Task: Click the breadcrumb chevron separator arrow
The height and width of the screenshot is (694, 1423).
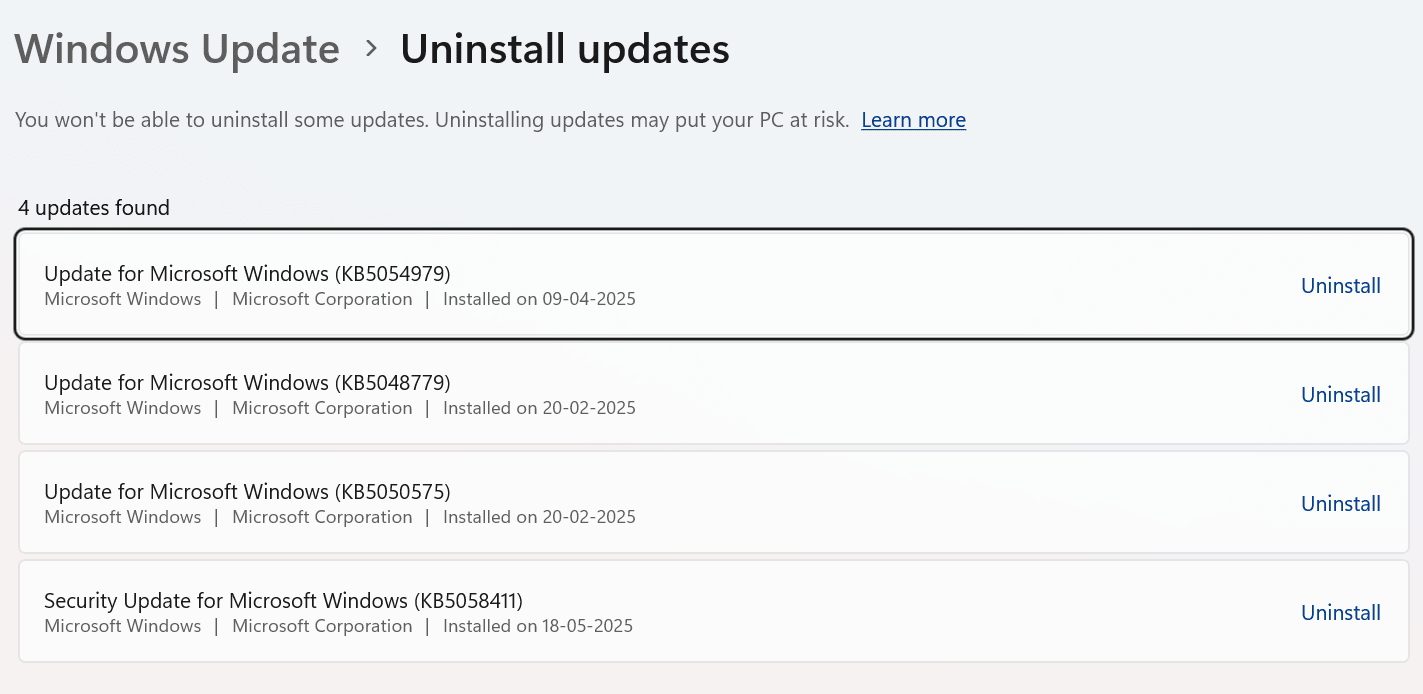Action: [x=371, y=48]
